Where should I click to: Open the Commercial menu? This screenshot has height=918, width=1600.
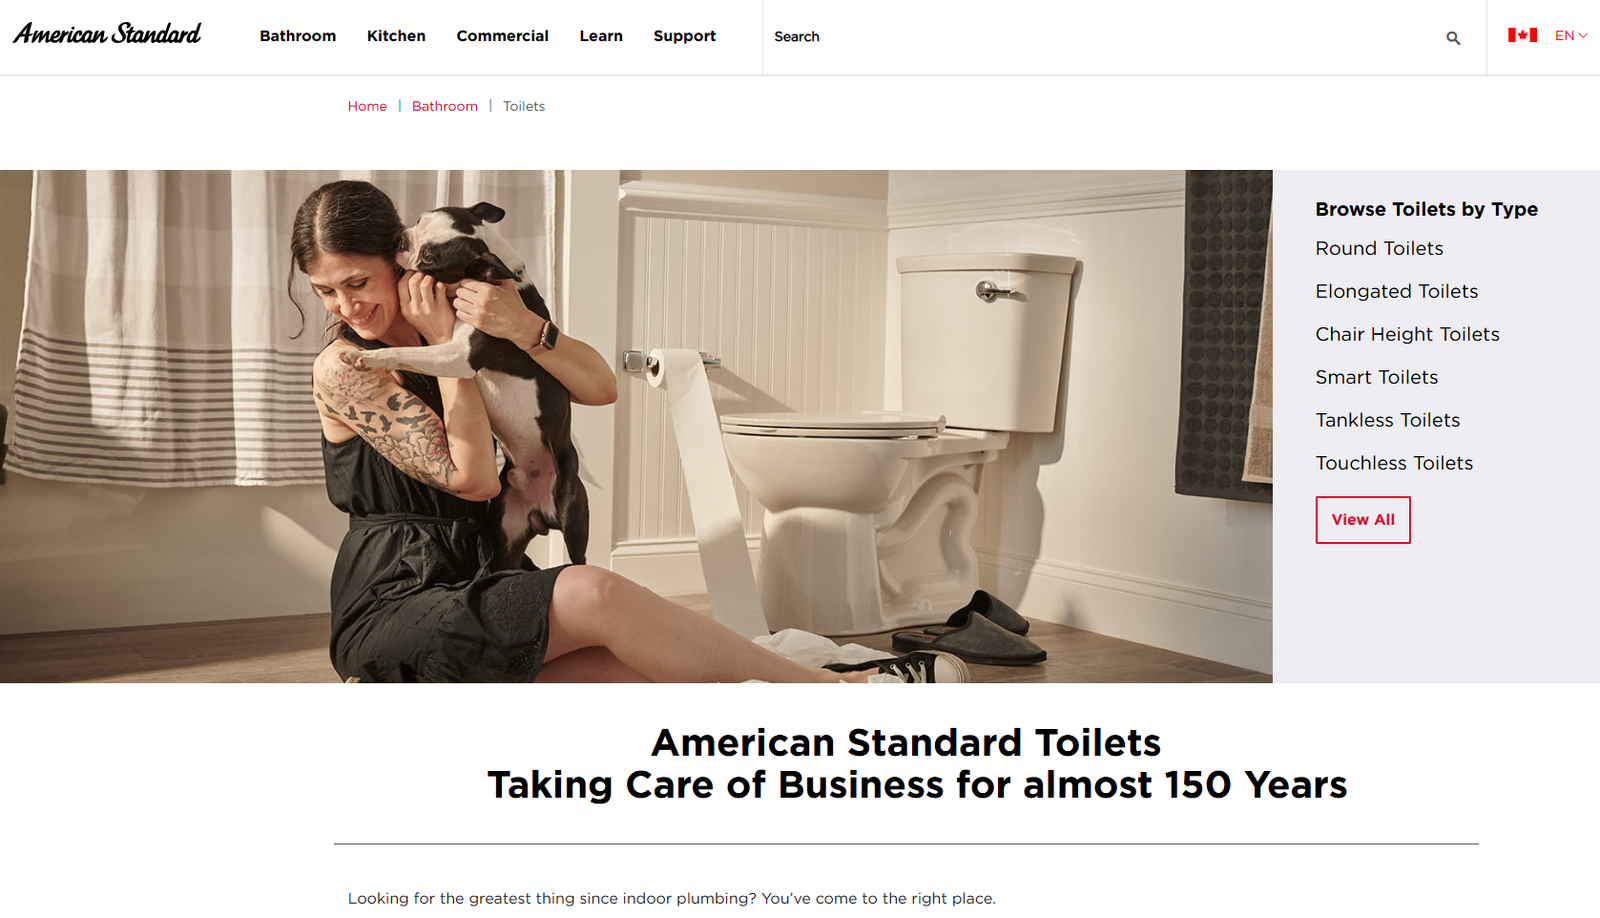(502, 36)
